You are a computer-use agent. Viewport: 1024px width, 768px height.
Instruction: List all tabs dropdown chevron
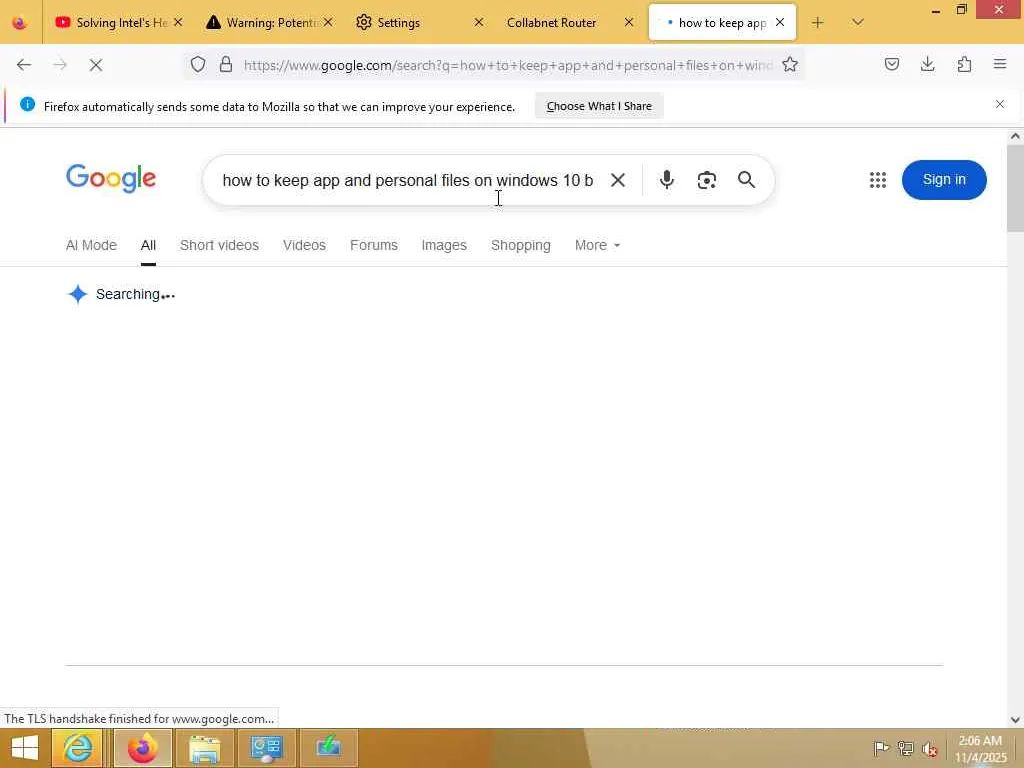coord(857,23)
